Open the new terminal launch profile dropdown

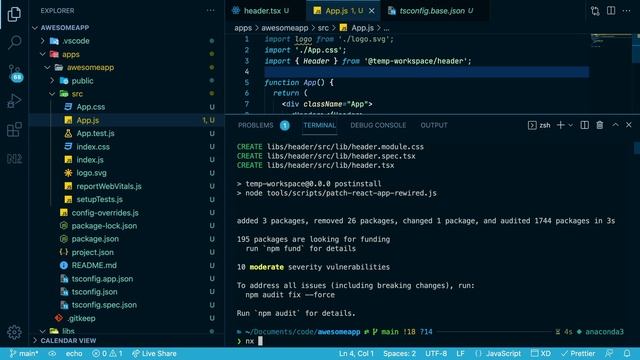[x=571, y=125]
